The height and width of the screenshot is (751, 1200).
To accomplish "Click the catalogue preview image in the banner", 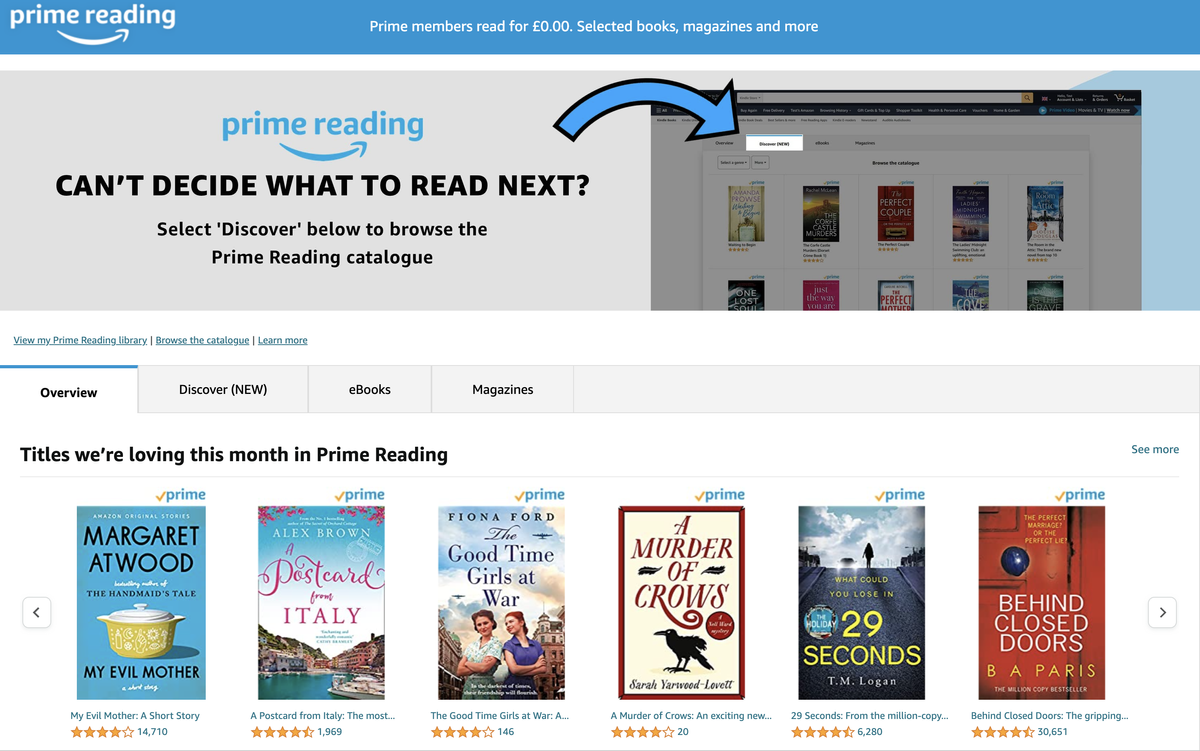I will tap(896, 200).
